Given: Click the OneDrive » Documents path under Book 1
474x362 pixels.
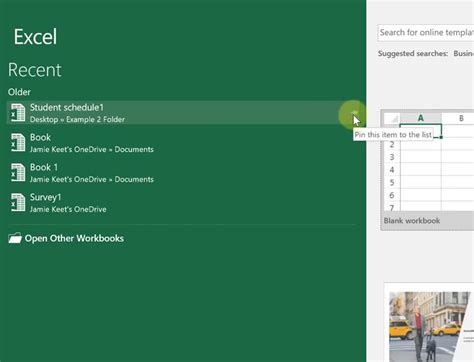Looking at the screenshot, I should coord(92,179).
